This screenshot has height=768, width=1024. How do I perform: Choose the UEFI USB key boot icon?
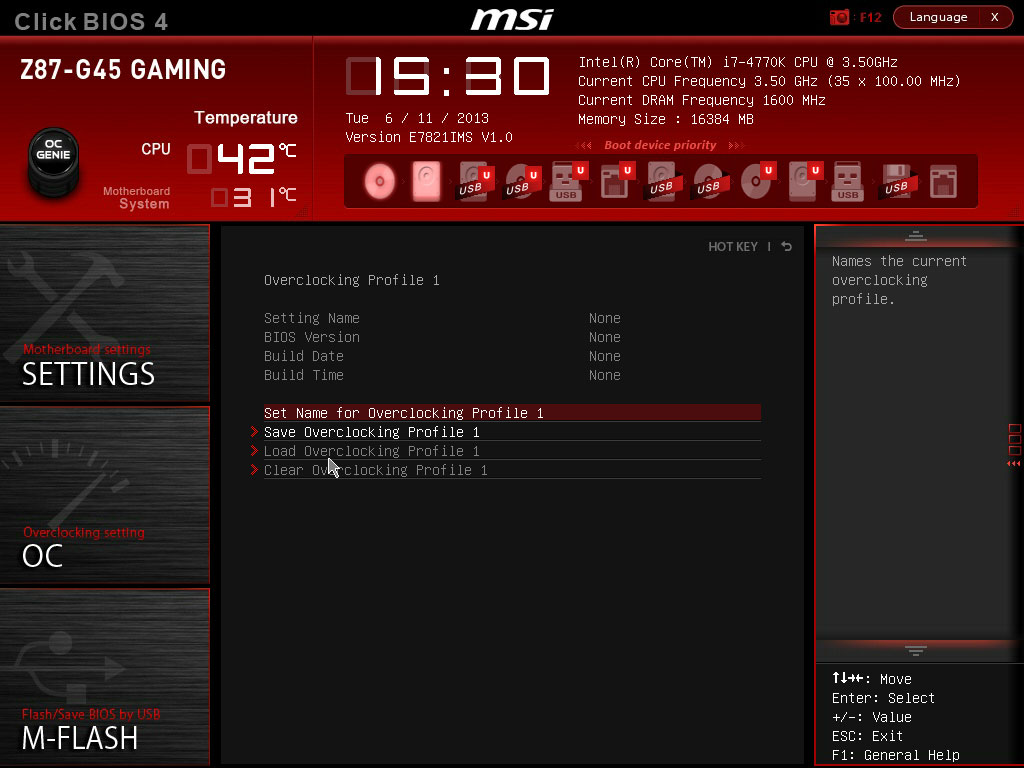point(568,181)
